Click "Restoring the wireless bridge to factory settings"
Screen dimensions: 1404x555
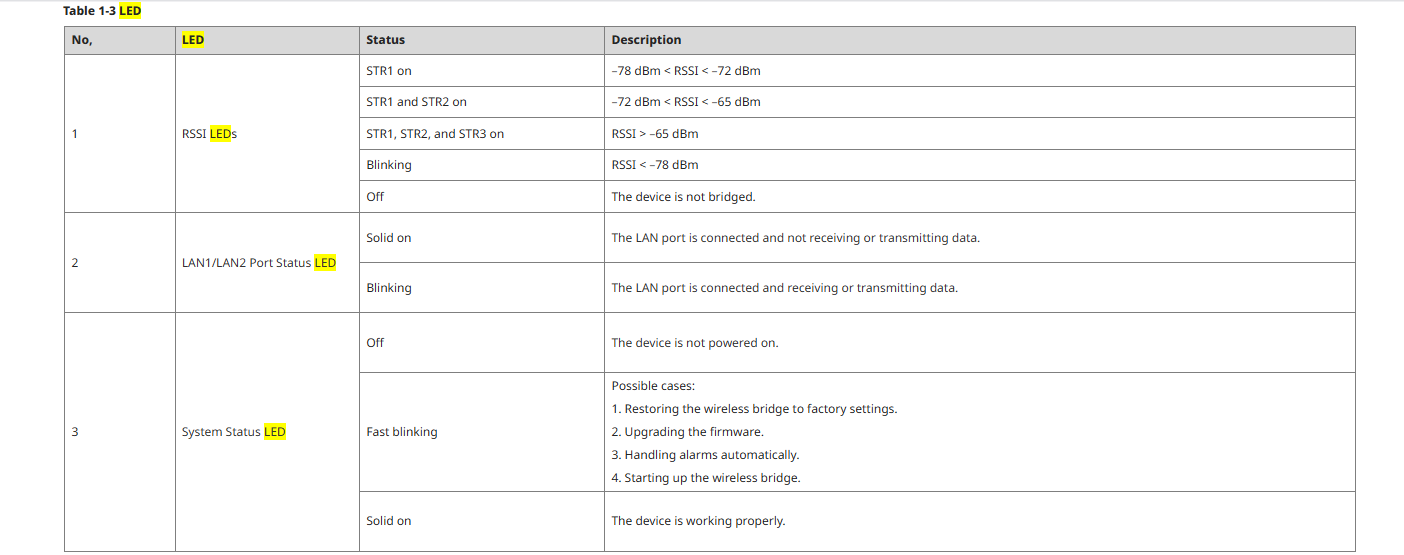[760, 409]
